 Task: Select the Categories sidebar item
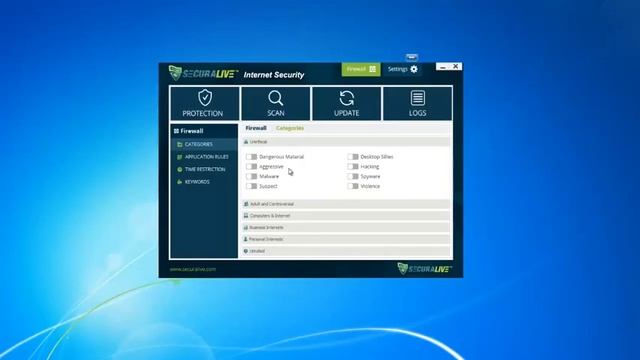pyautogui.click(x=204, y=144)
